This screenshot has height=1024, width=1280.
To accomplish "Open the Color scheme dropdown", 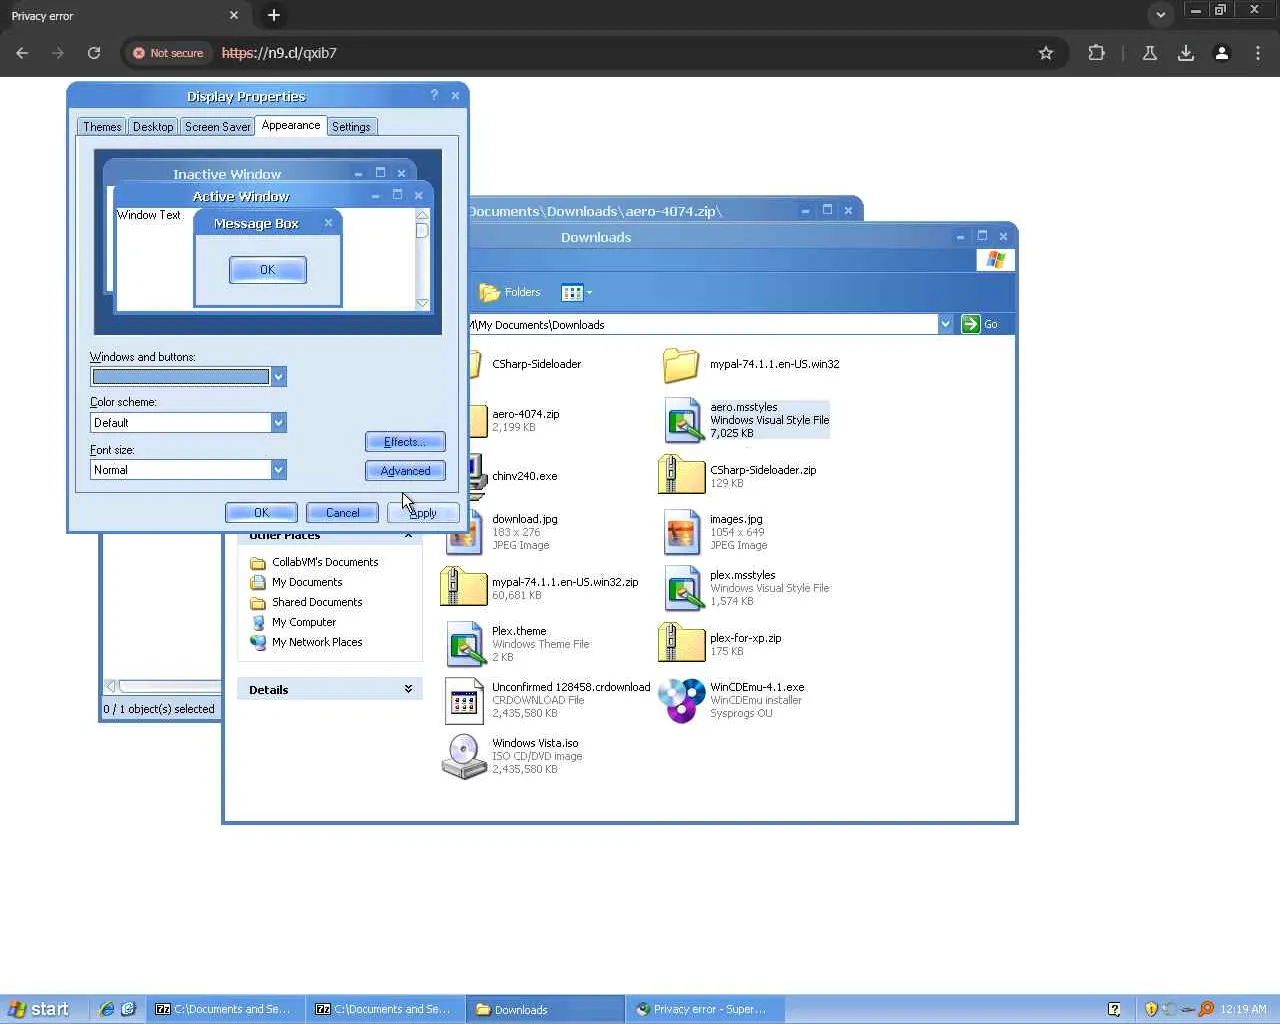I will click(279, 423).
